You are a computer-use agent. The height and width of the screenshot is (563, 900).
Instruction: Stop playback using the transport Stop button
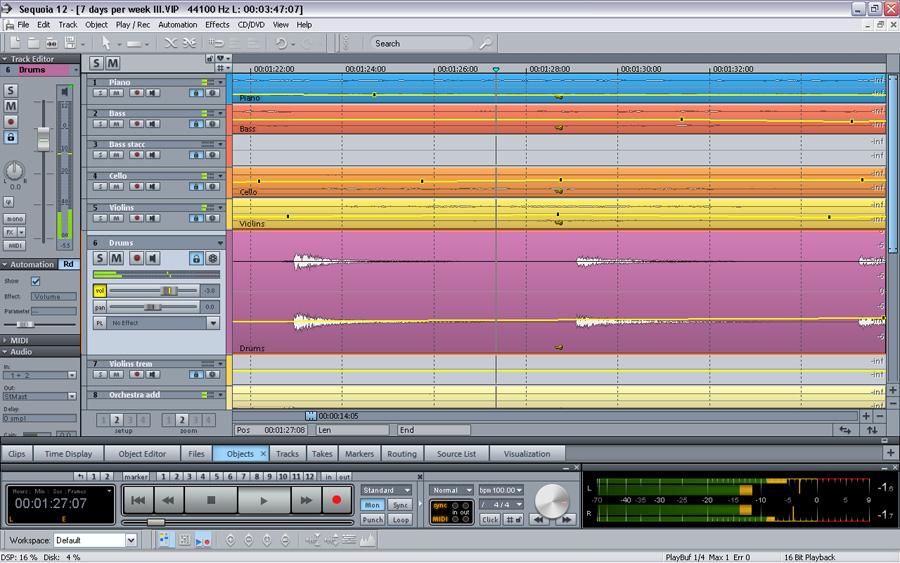(212, 499)
